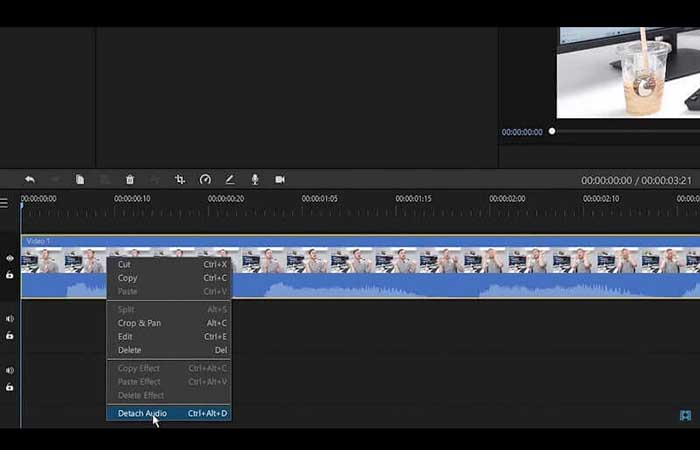Mute the second audio track speaker
Screen dimensions: 700x450
coord(10,370)
